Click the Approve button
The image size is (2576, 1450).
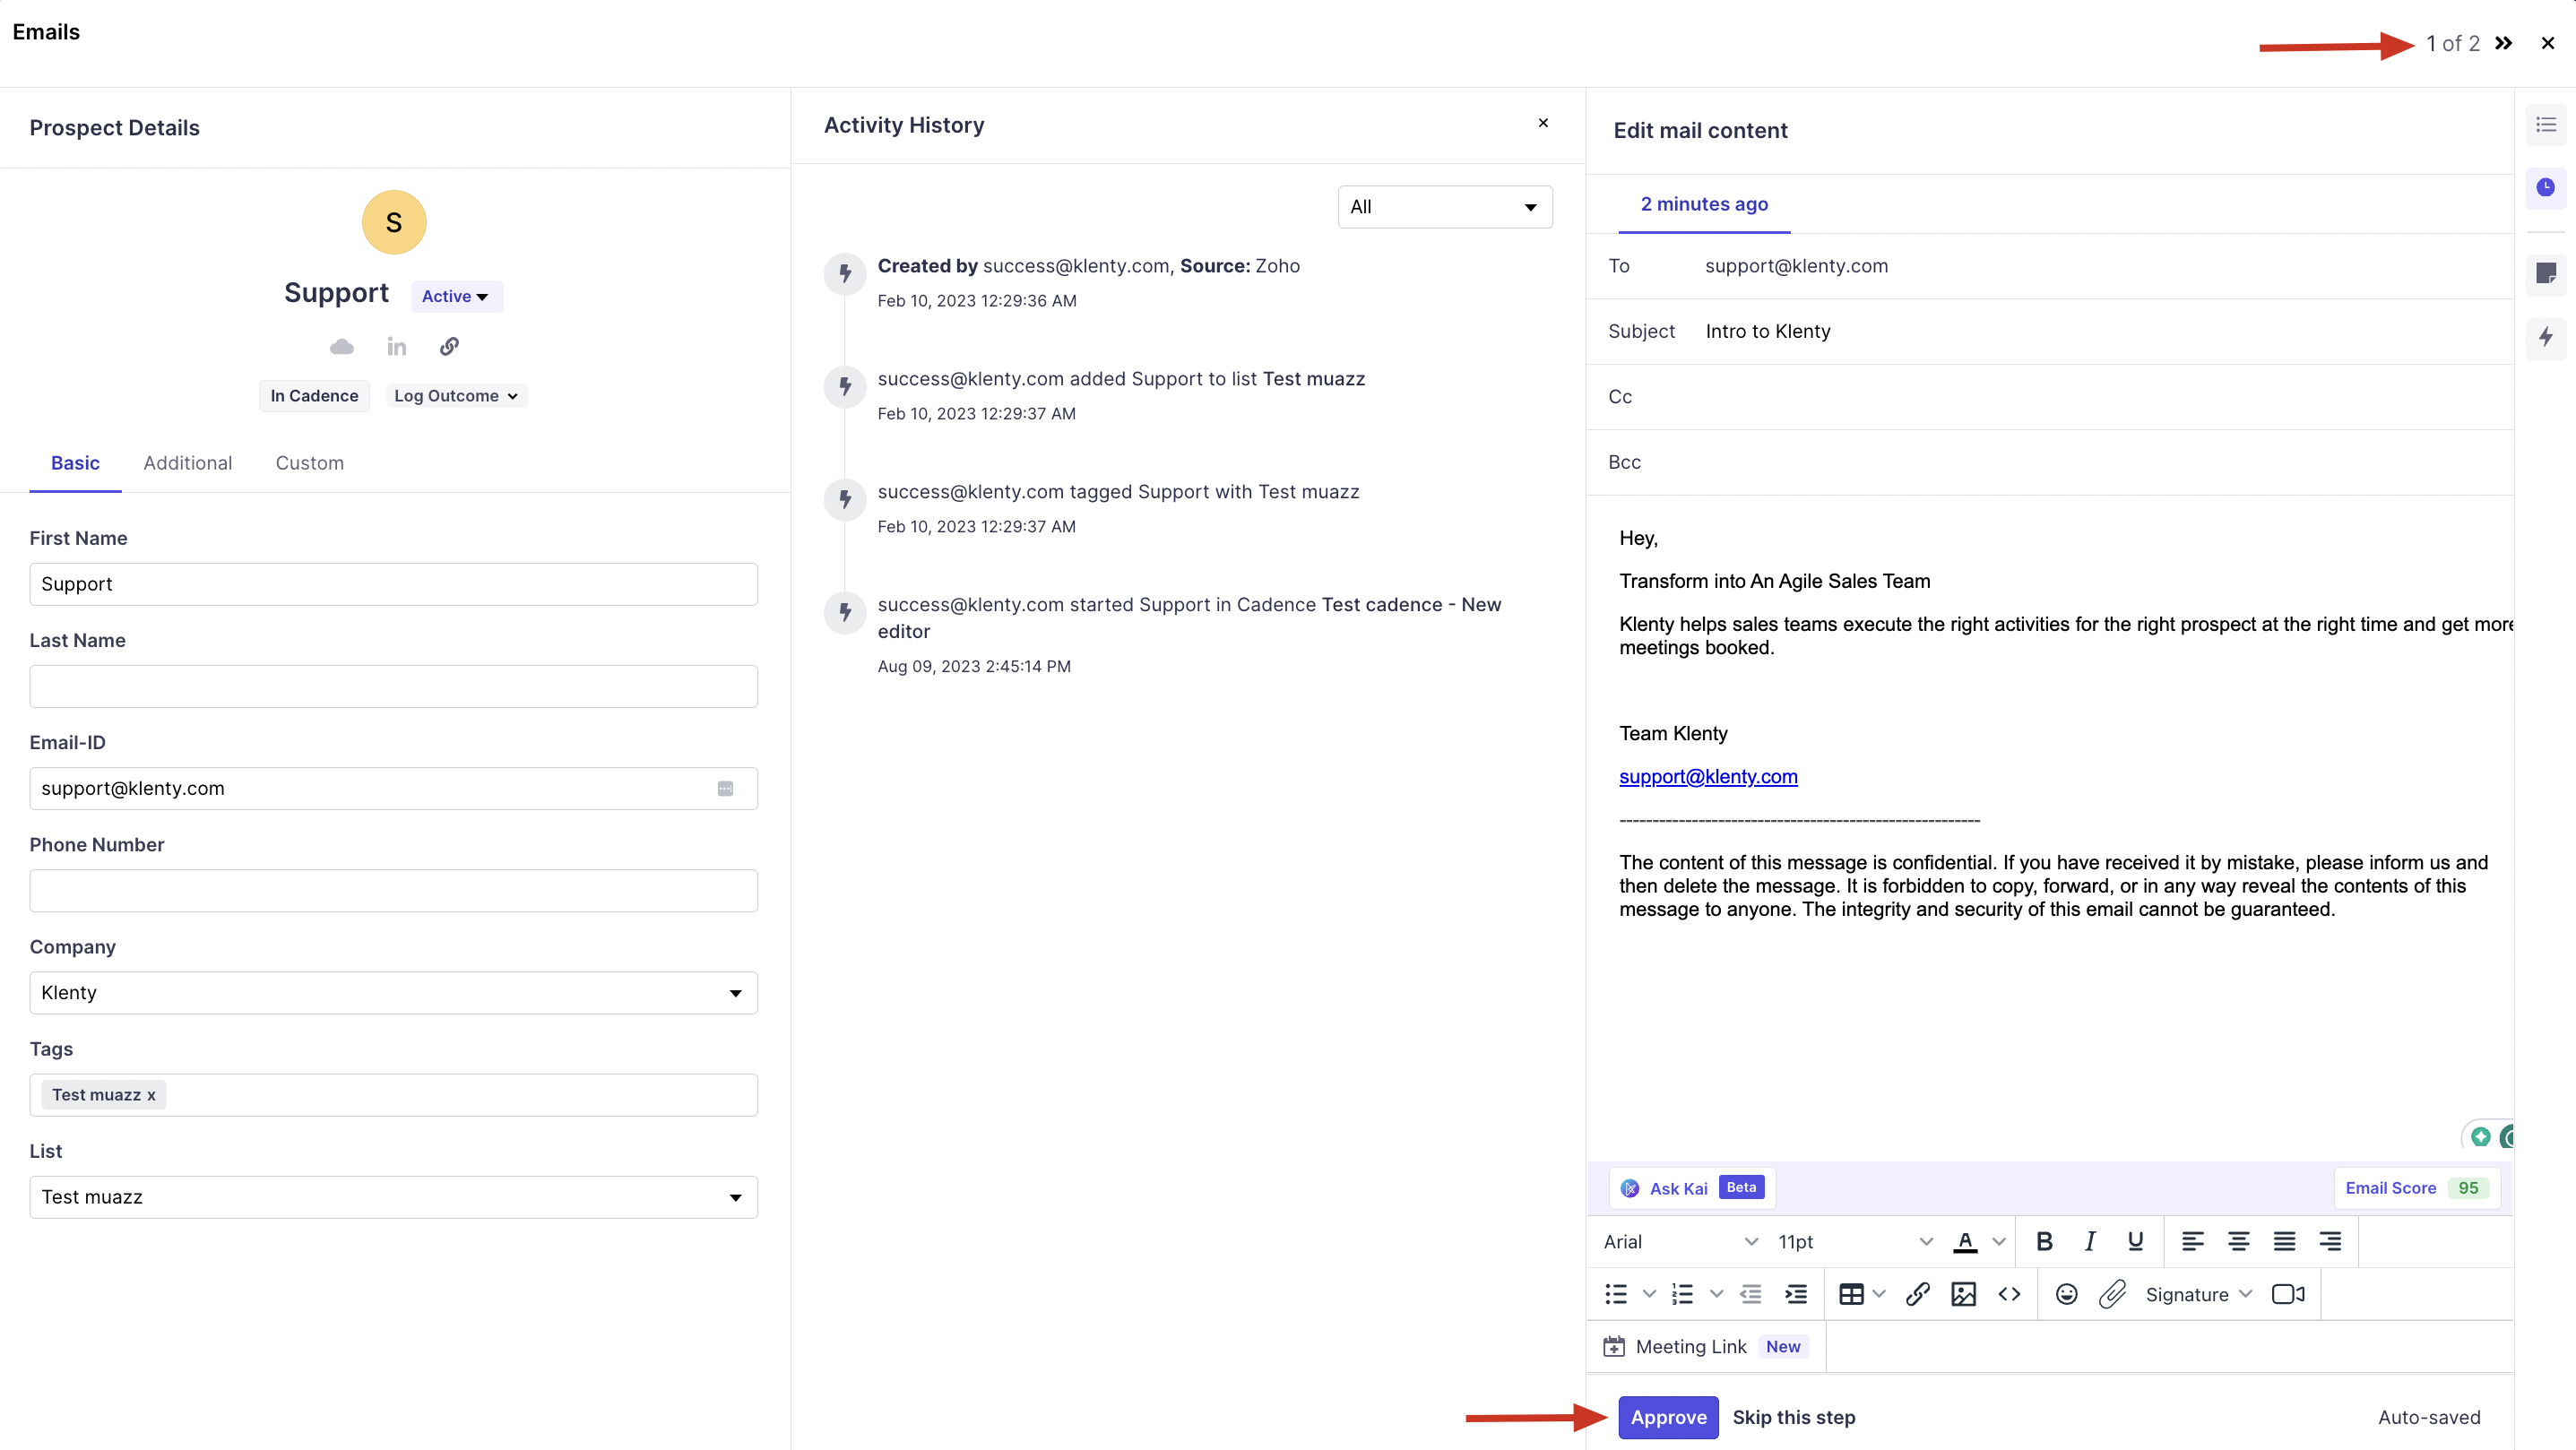(1668, 1417)
